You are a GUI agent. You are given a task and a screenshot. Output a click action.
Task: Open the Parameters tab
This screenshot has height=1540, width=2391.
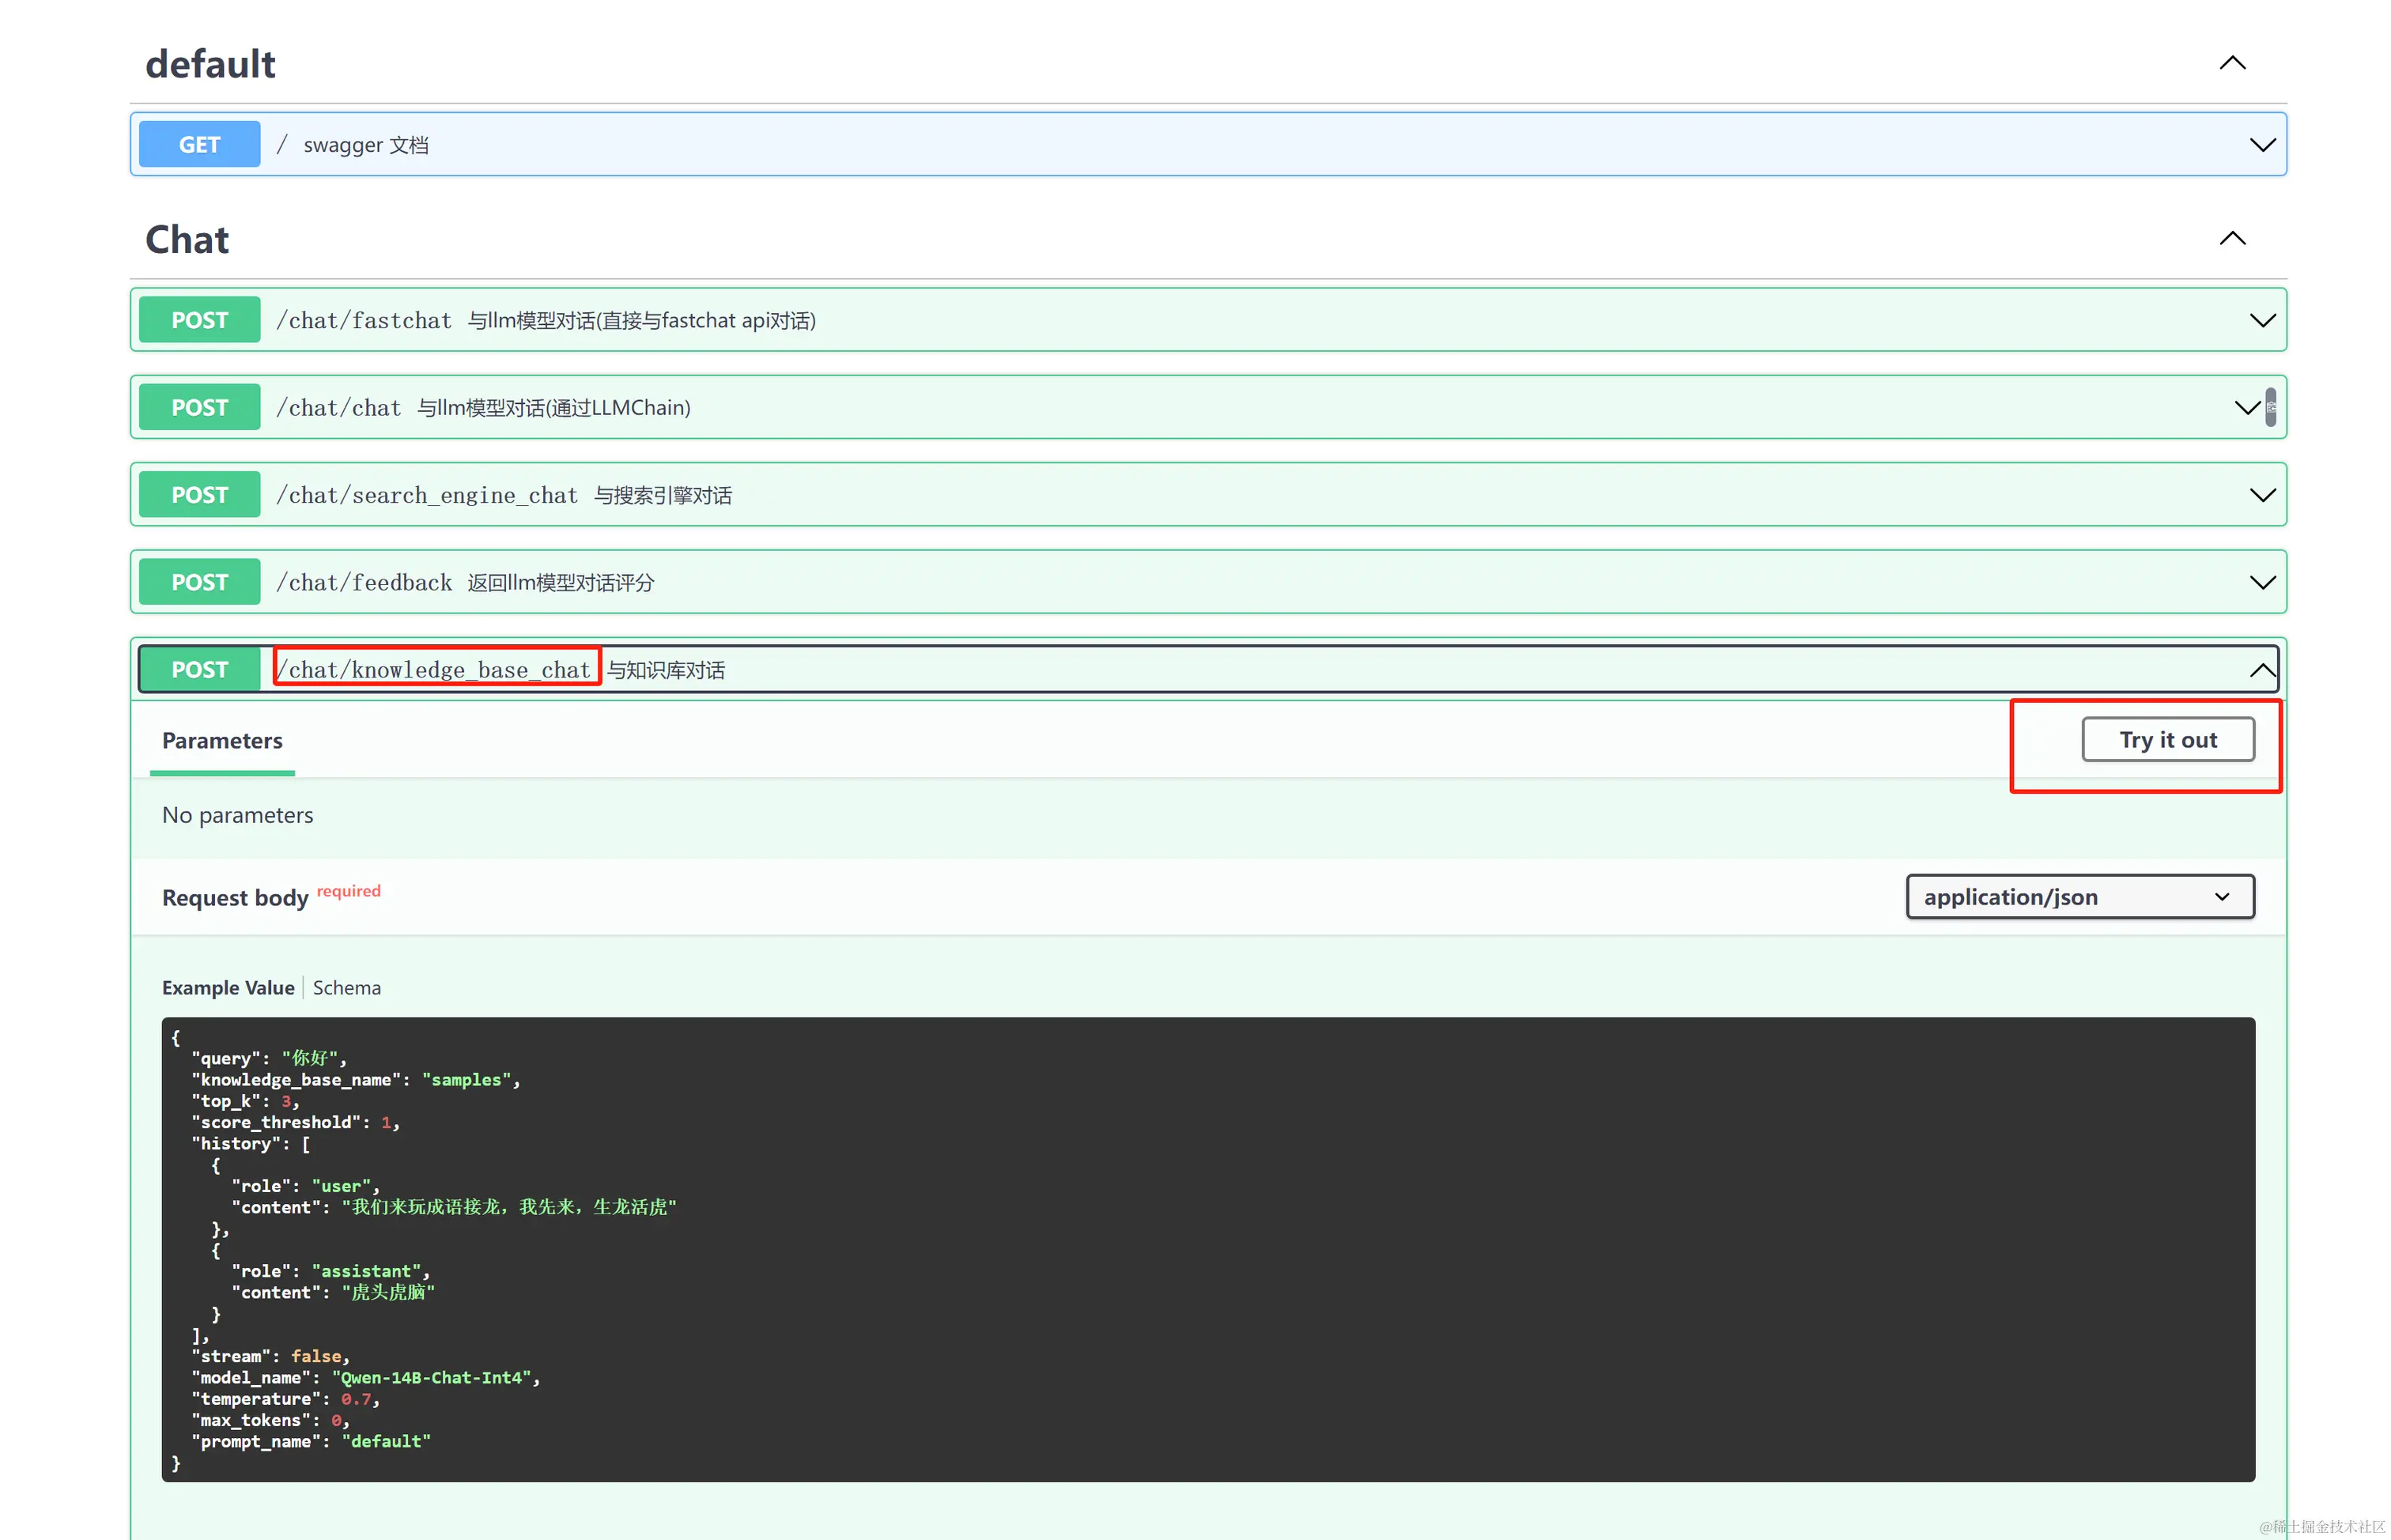[x=222, y=741]
